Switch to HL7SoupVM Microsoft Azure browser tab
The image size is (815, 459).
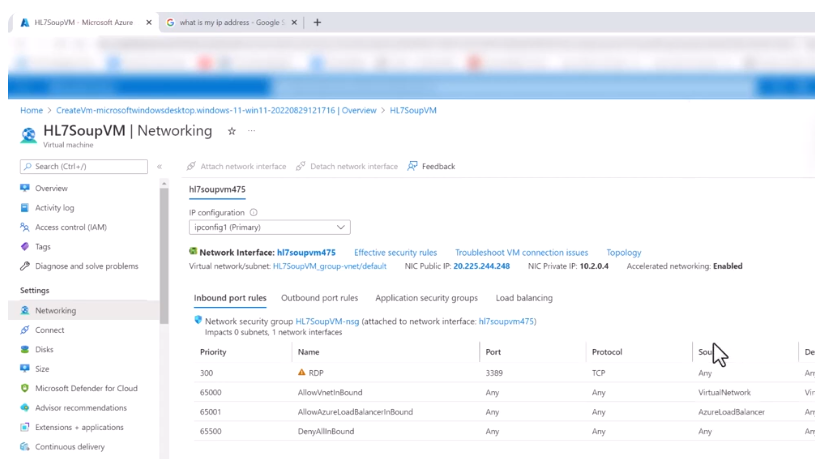point(84,22)
